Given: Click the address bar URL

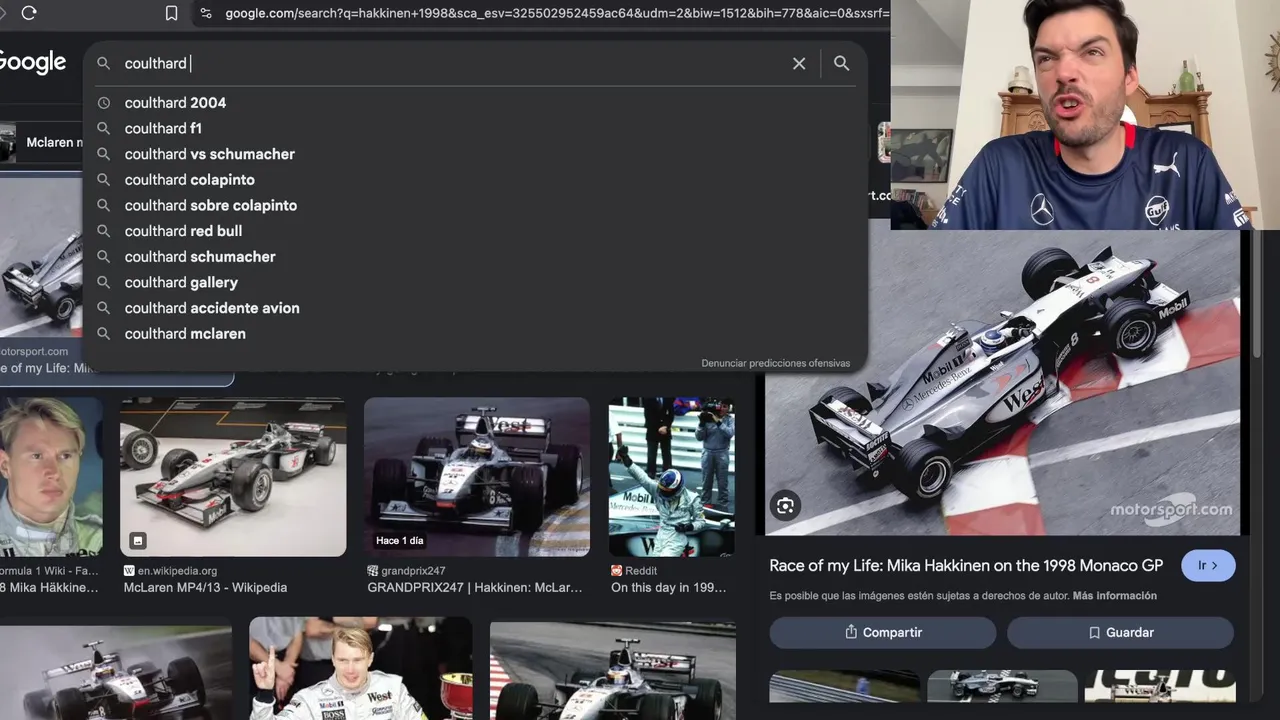Looking at the screenshot, I should pyautogui.click(x=556, y=13).
